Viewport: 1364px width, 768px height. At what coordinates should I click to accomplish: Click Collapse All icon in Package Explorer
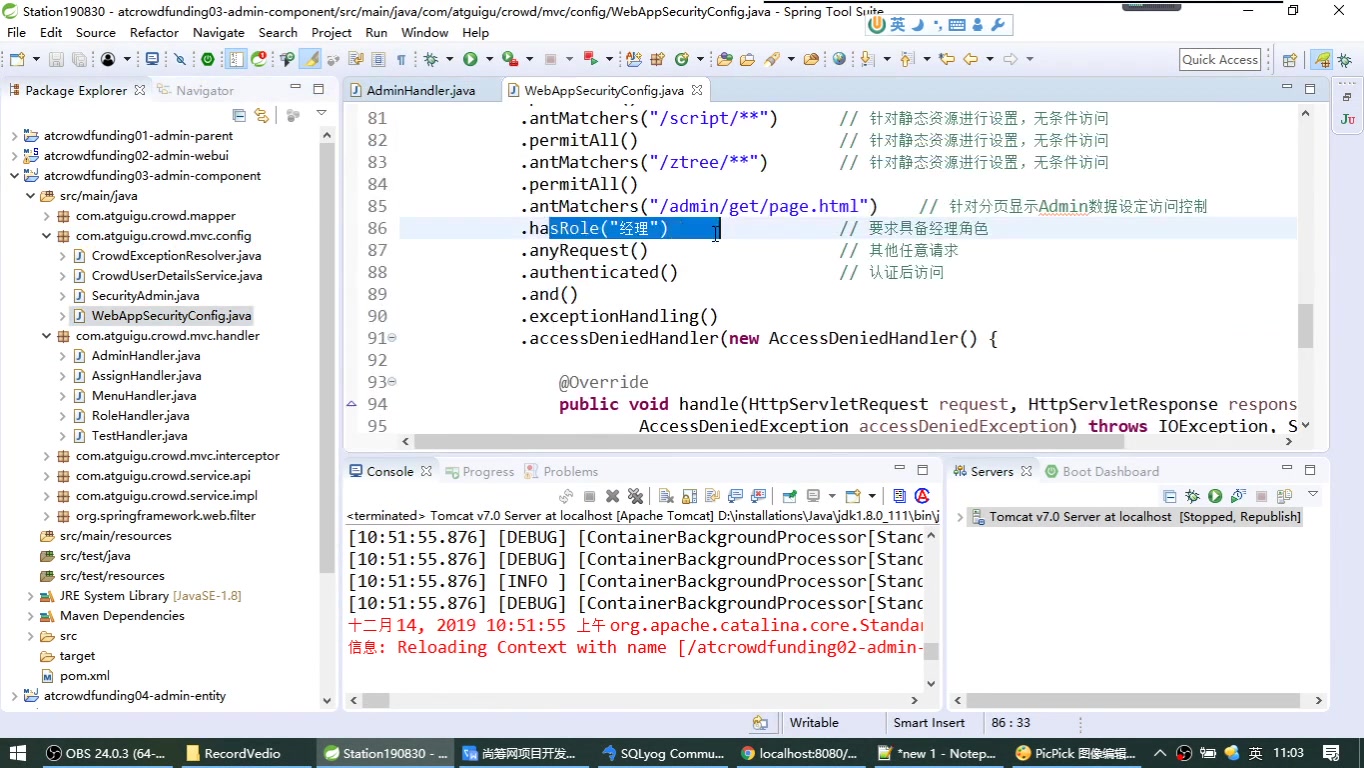[x=239, y=115]
